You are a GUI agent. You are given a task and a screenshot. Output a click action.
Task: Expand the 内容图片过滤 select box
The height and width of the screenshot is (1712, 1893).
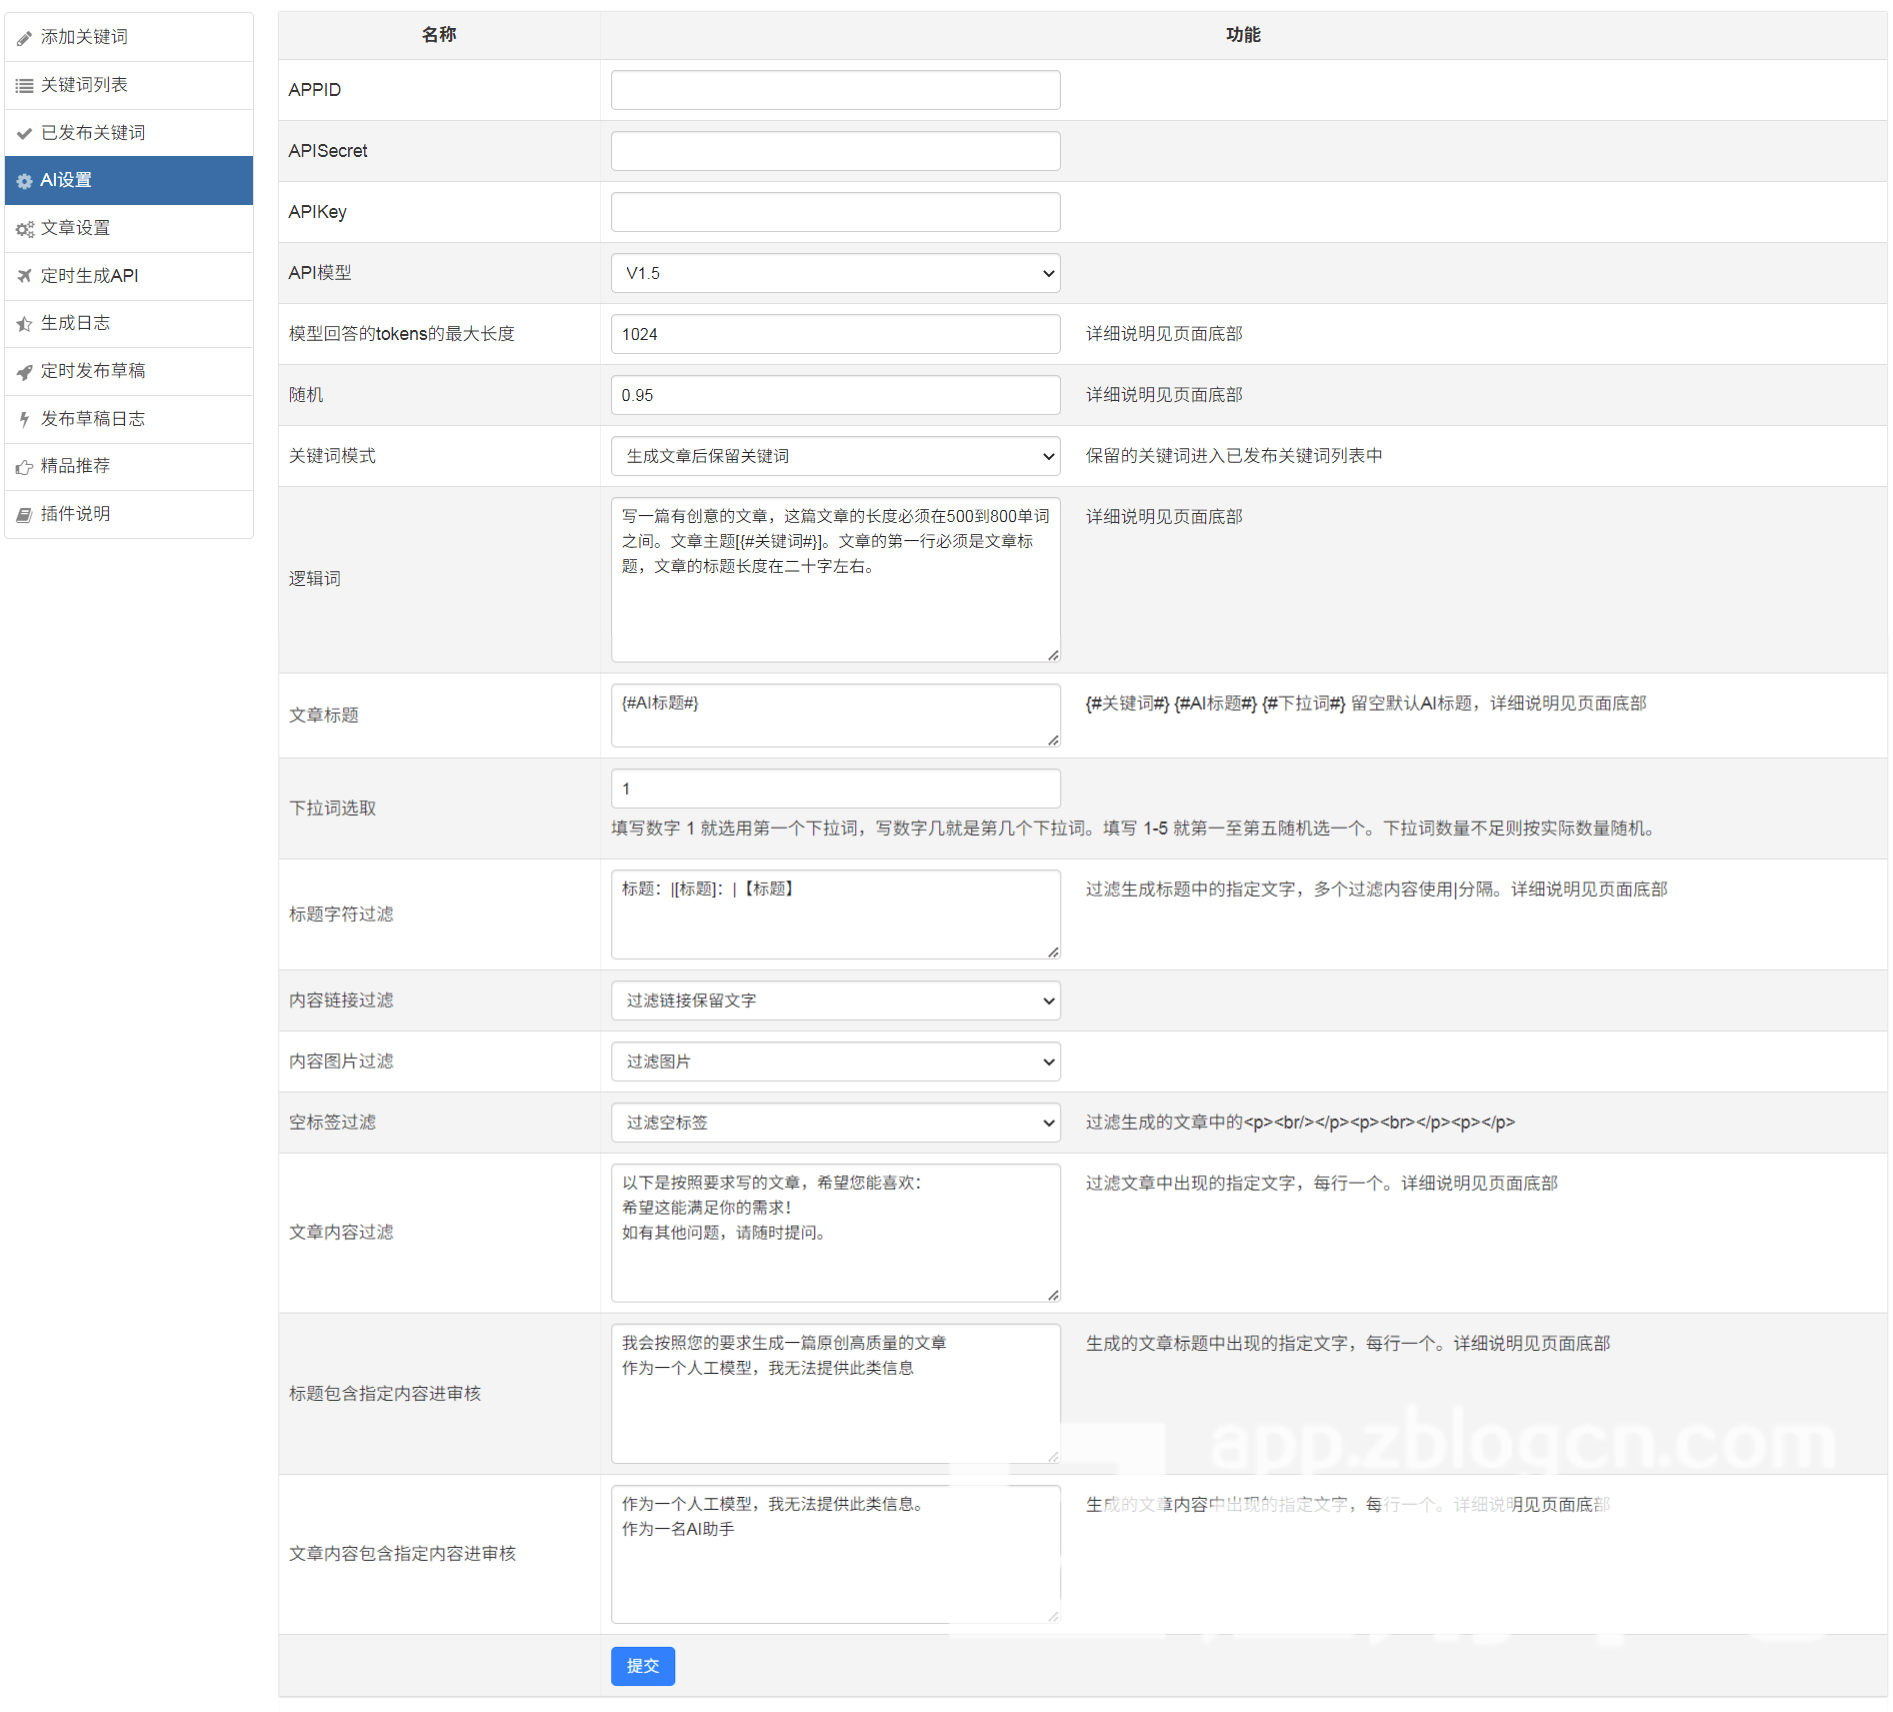coord(835,1062)
